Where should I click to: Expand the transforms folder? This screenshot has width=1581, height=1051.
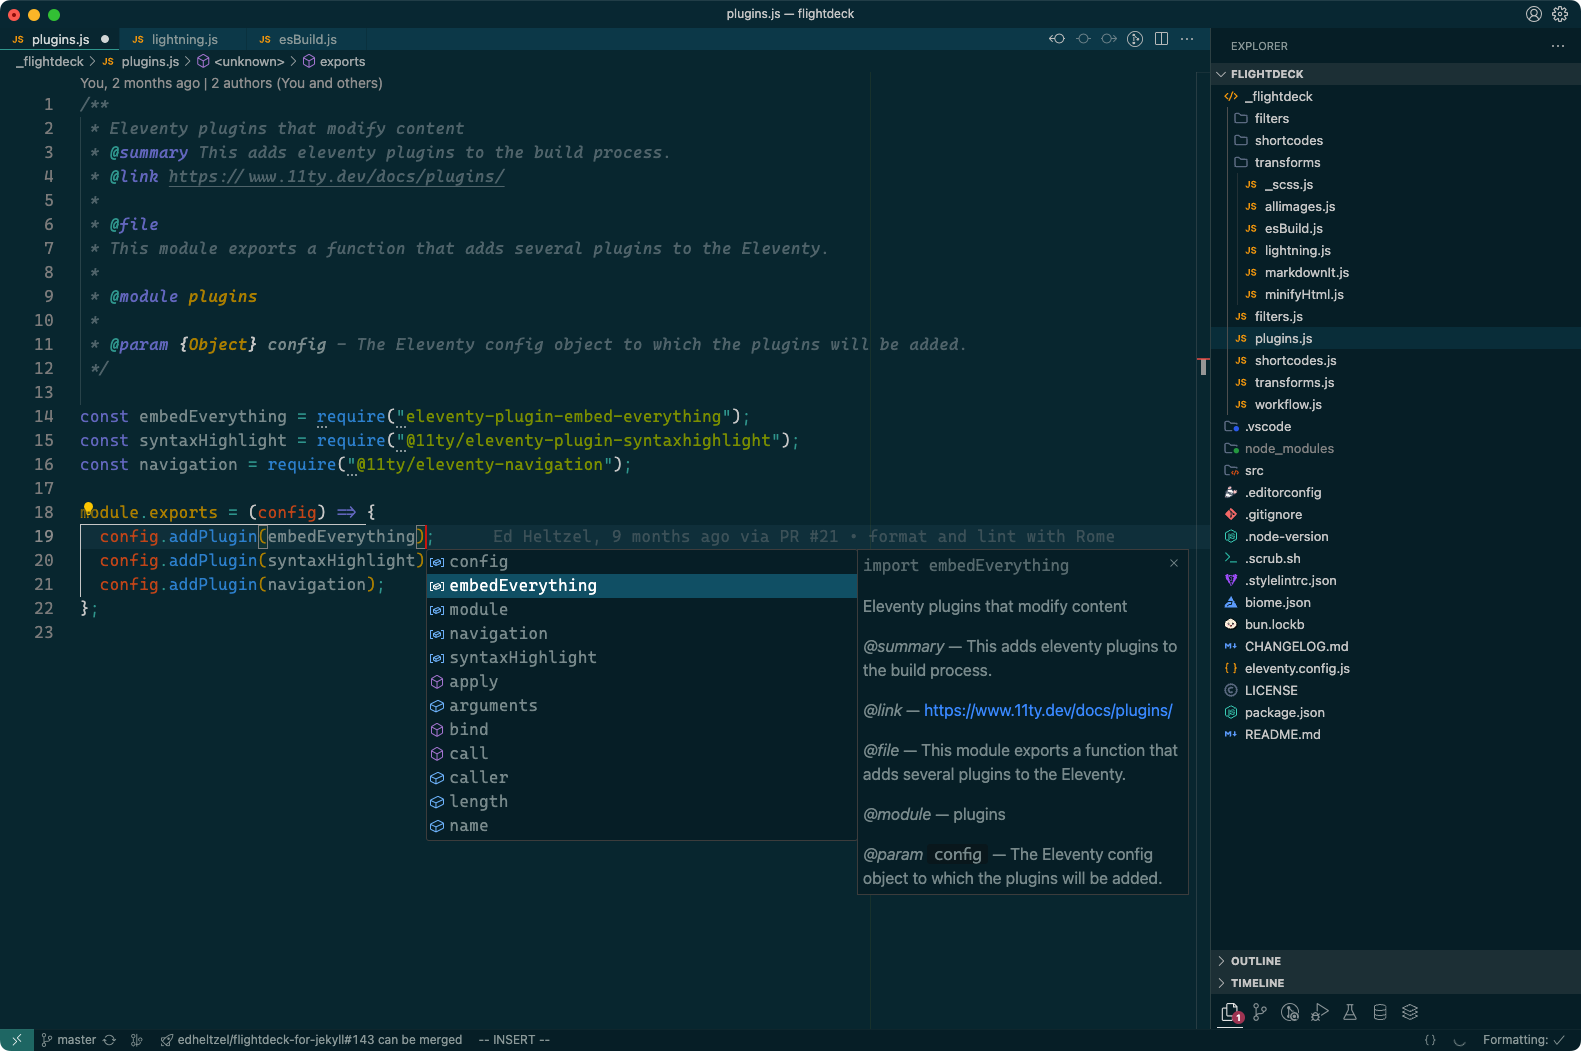click(1287, 163)
